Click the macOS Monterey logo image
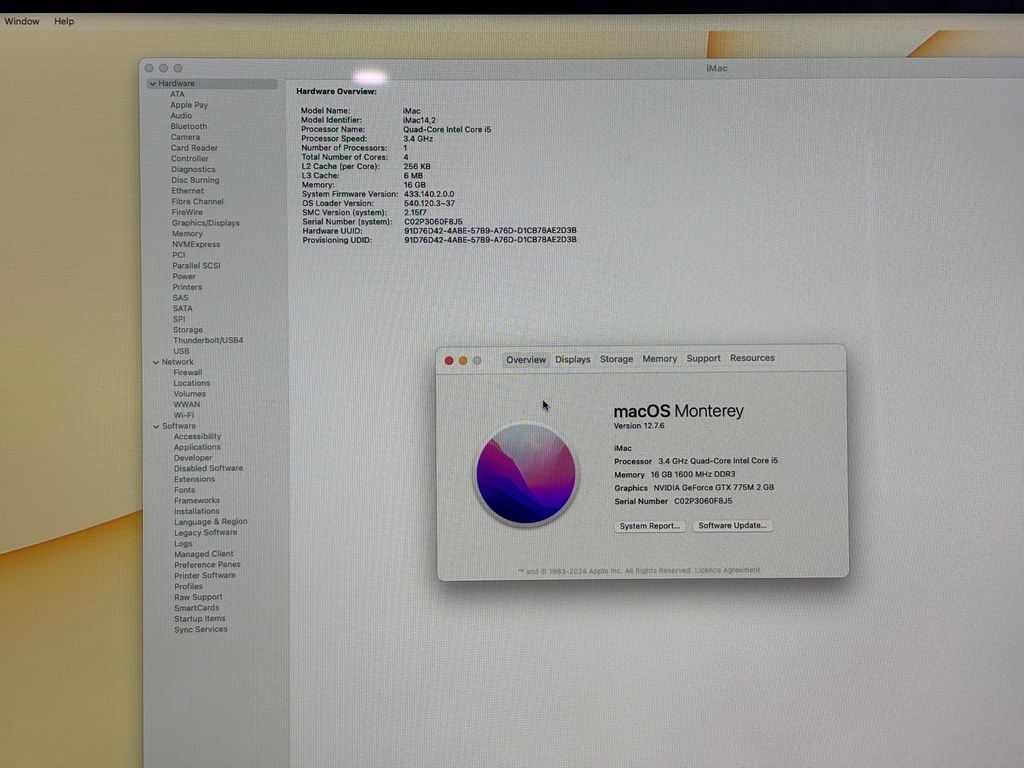This screenshot has width=1024, height=768. pos(526,475)
